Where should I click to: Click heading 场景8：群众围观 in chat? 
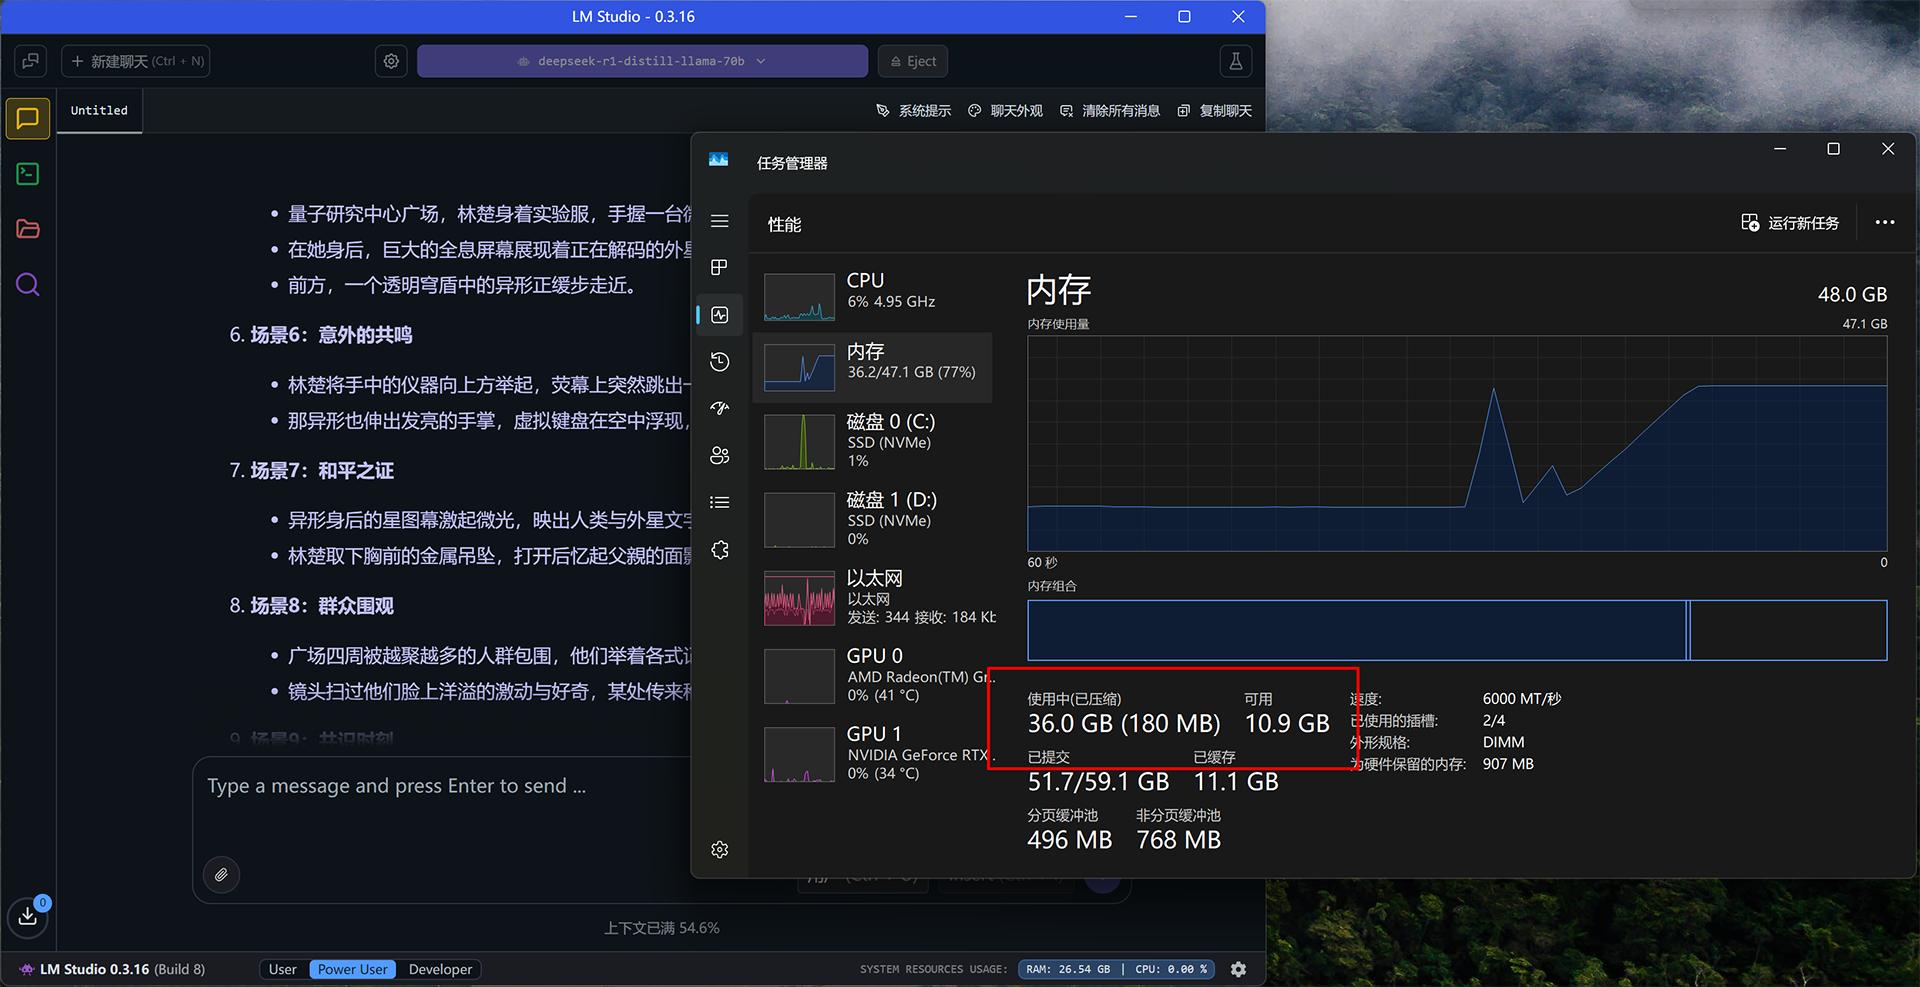pos(321,606)
